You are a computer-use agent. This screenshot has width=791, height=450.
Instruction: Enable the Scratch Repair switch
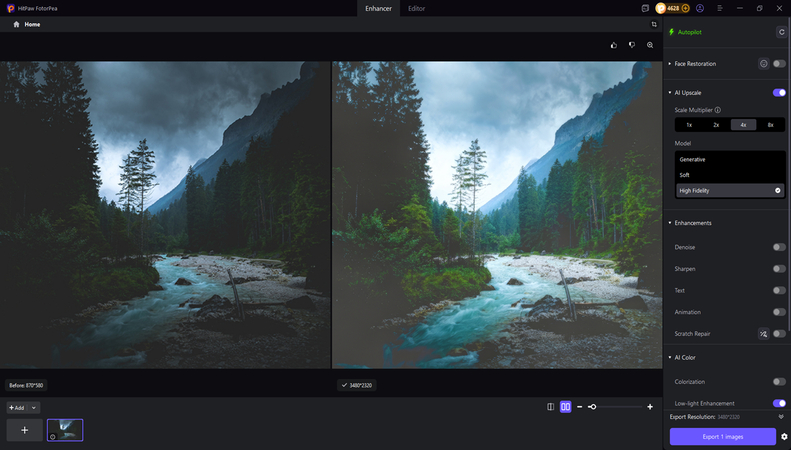[779, 333]
